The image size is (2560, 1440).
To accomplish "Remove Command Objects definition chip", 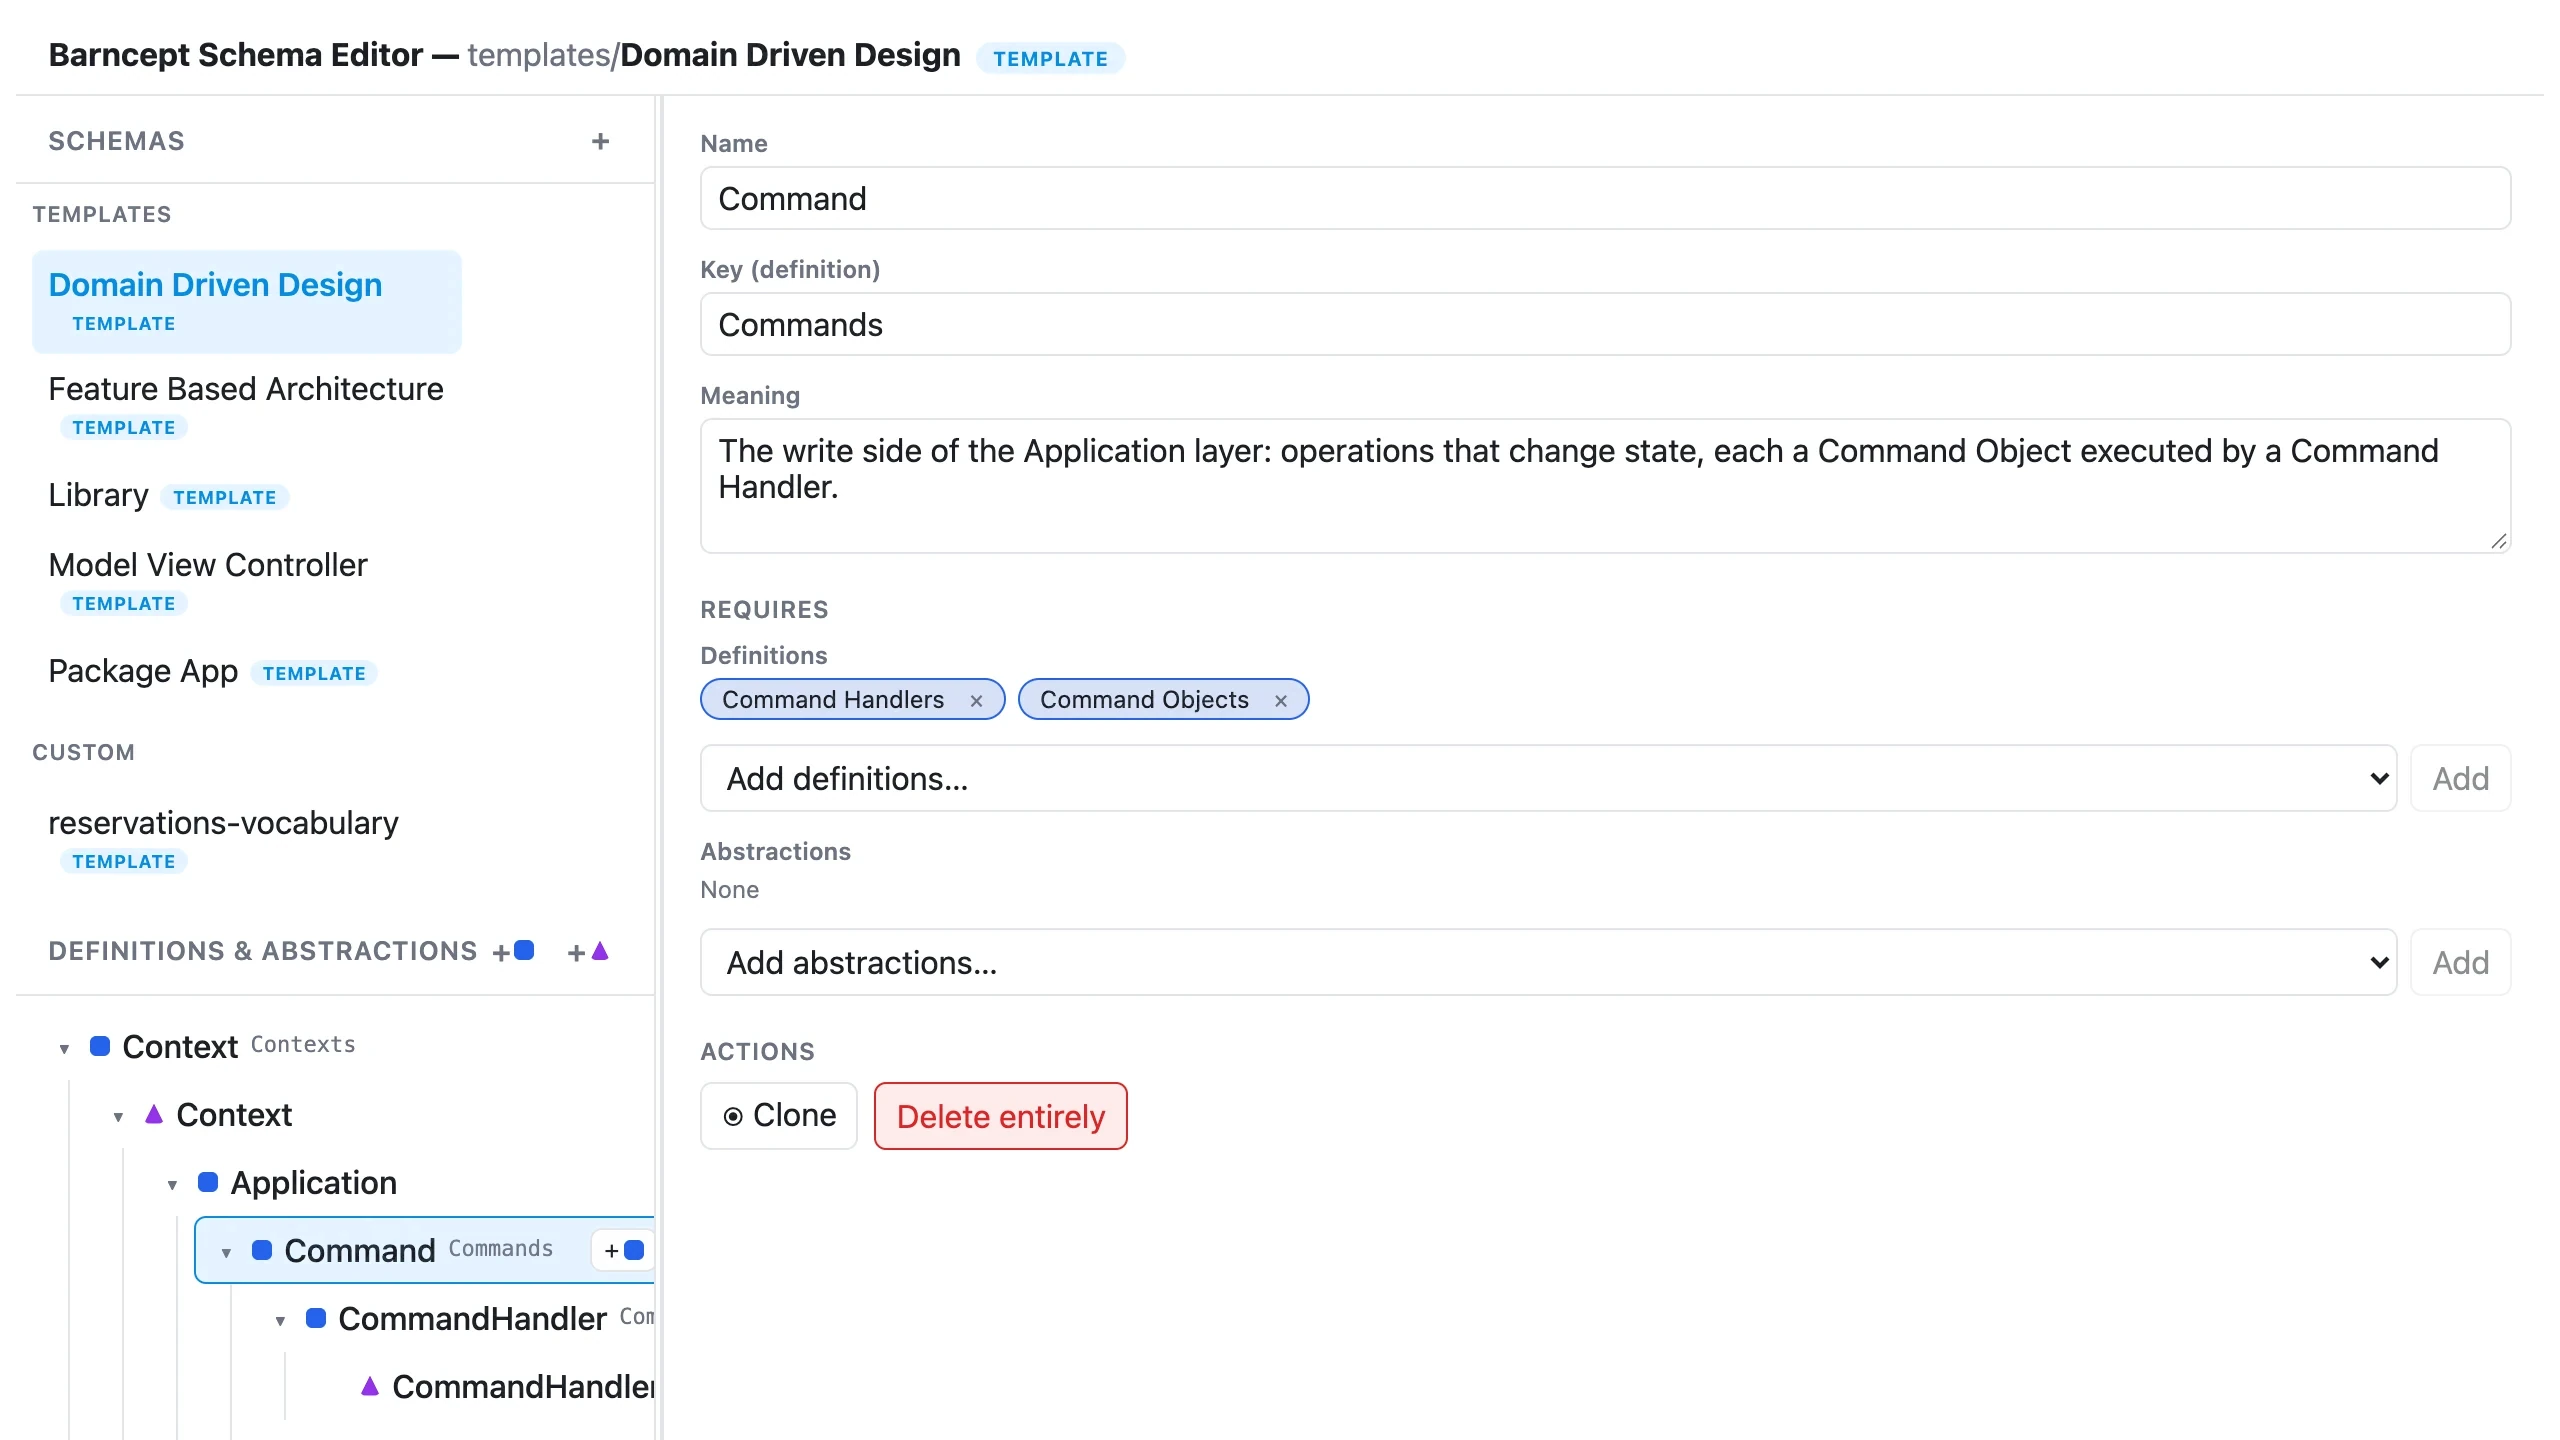I will click(1280, 701).
